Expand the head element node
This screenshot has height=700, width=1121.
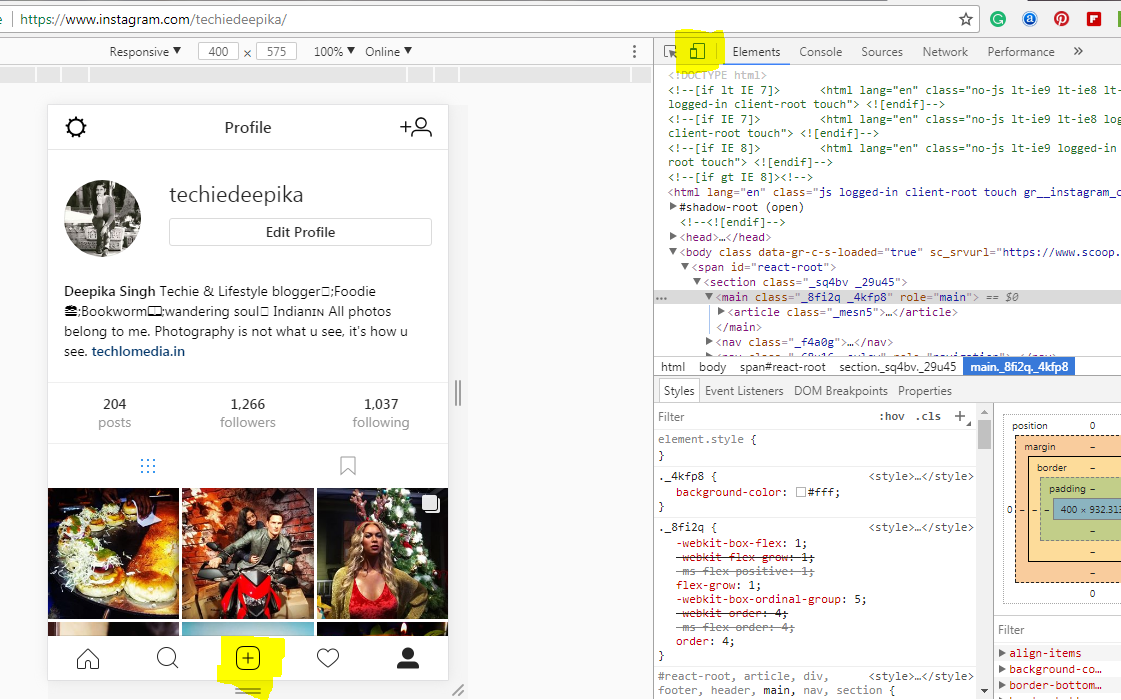tap(673, 237)
